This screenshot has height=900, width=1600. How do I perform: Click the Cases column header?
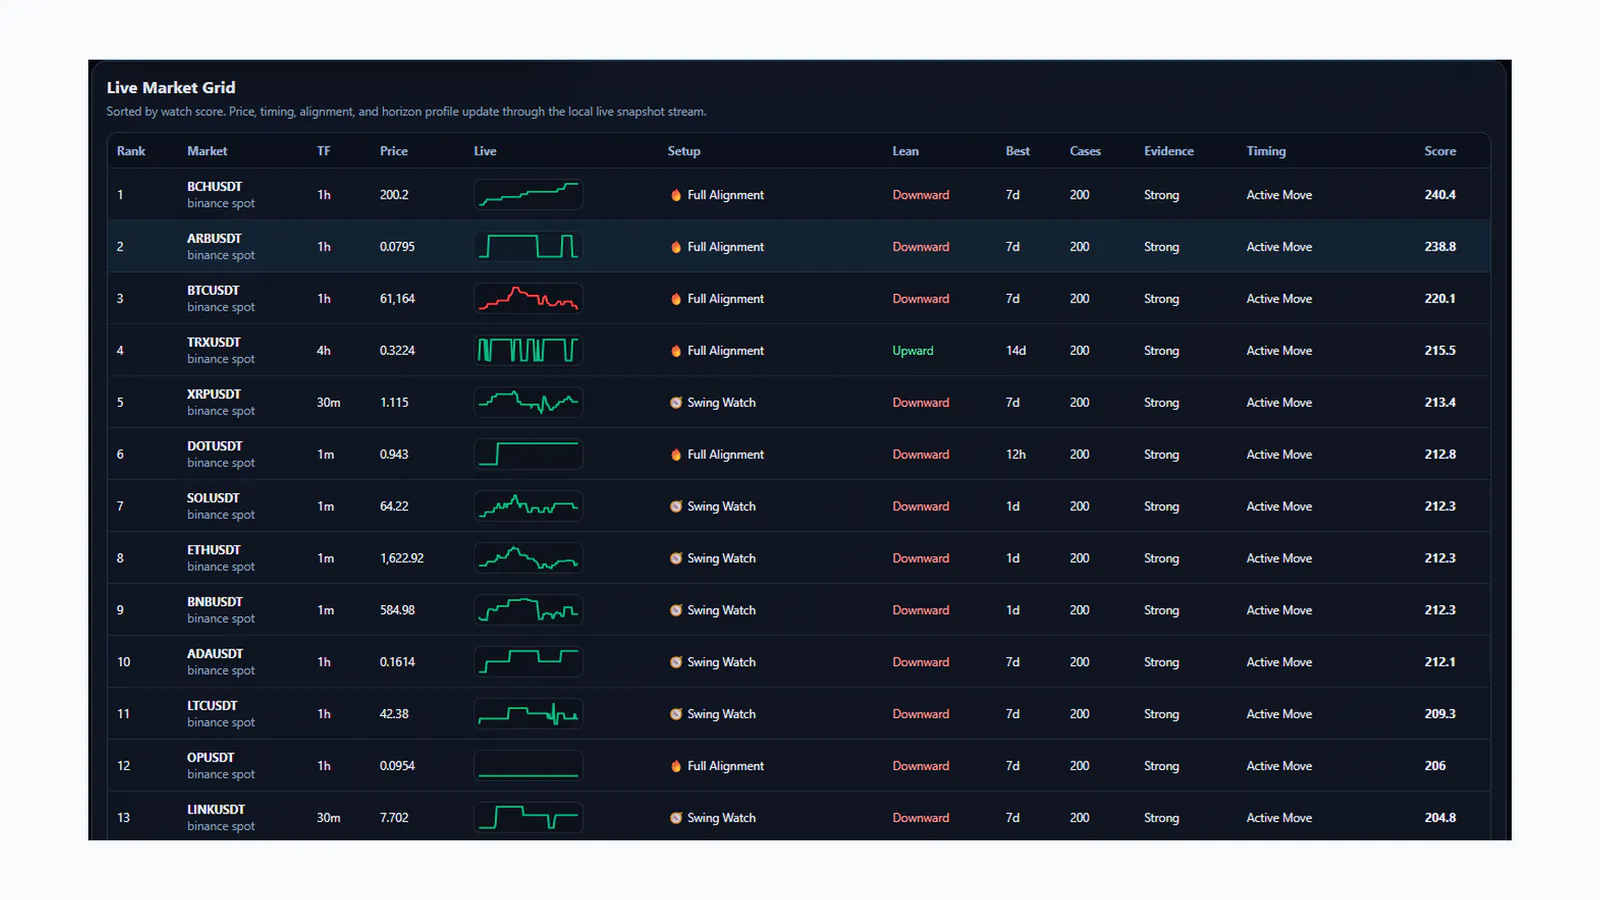click(x=1085, y=151)
